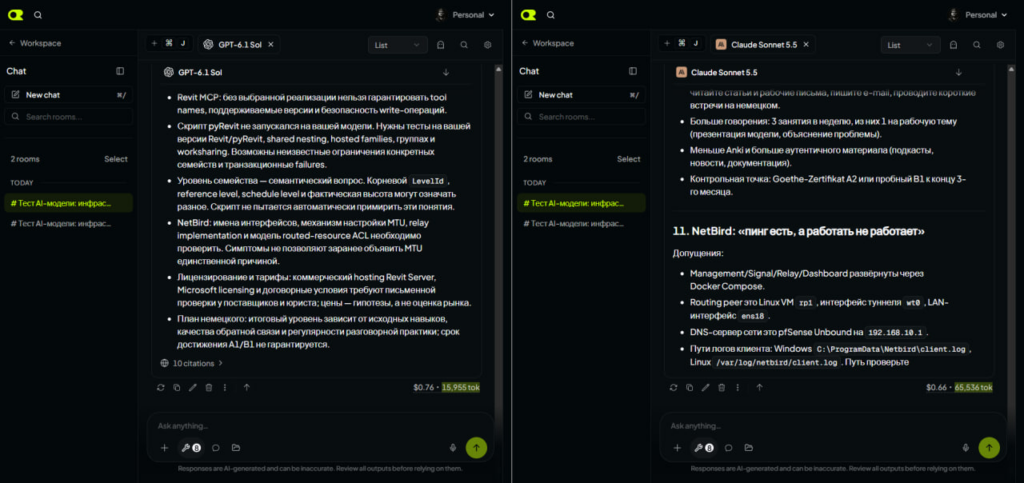
Task: Add model with plus ⌘J button, right window
Action: click(682, 44)
